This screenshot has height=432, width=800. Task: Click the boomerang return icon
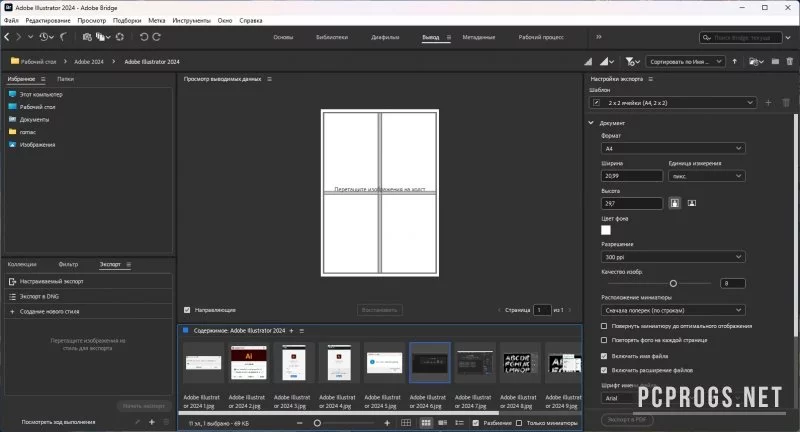pyautogui.click(x=63, y=37)
